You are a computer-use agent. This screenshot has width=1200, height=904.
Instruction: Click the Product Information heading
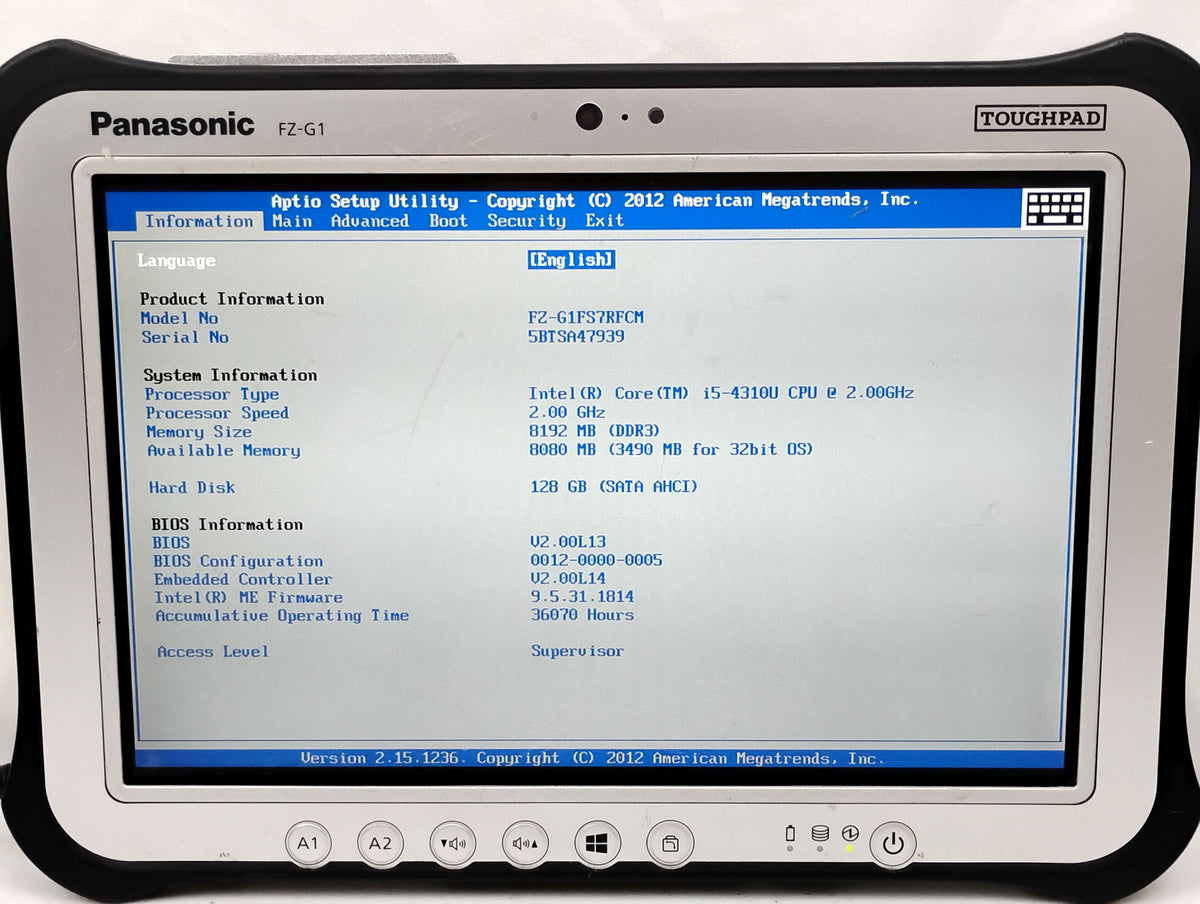point(232,299)
